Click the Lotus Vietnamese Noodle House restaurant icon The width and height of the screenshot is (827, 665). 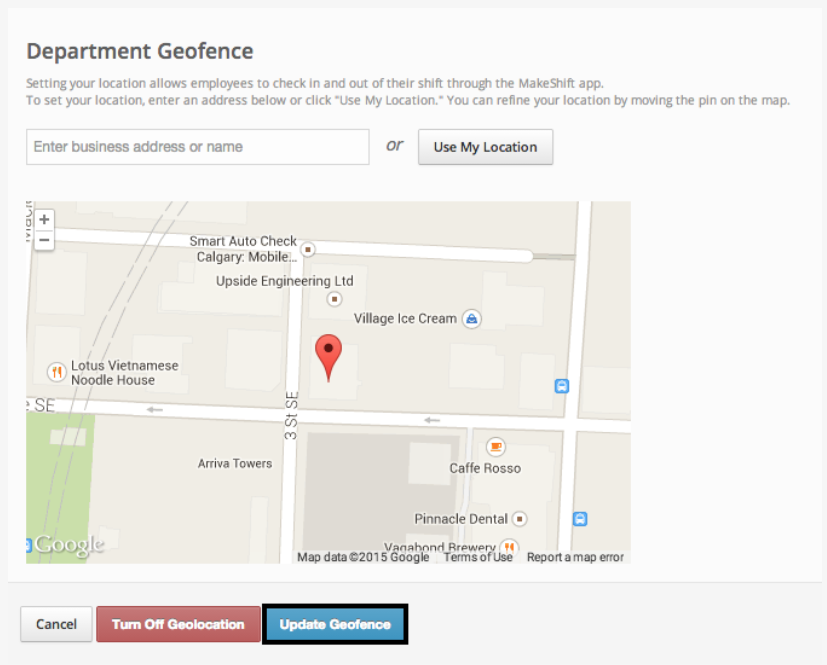click(56, 372)
